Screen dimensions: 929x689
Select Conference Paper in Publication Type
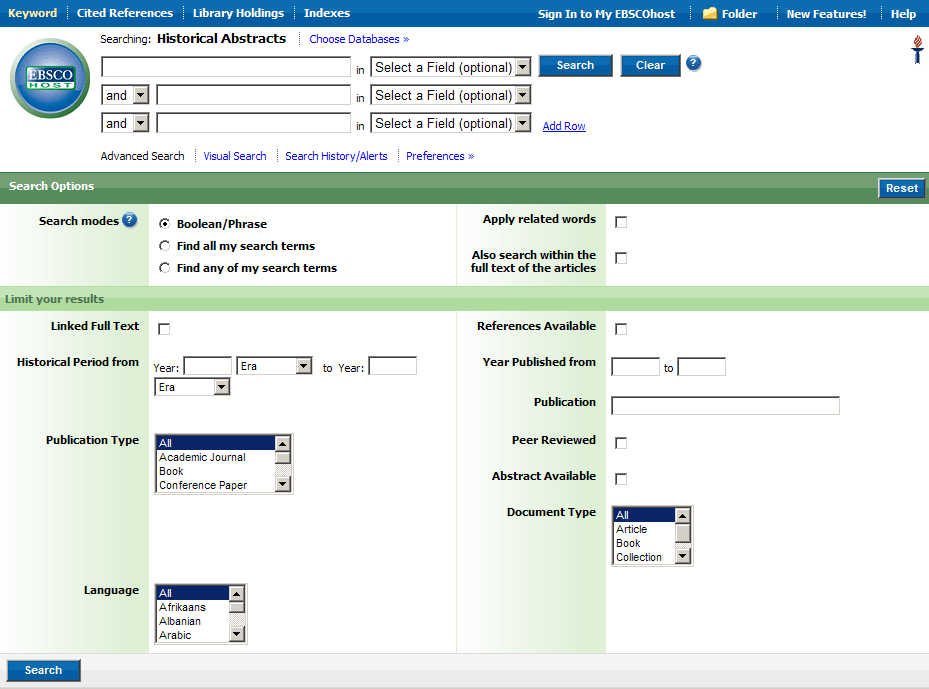pos(216,485)
